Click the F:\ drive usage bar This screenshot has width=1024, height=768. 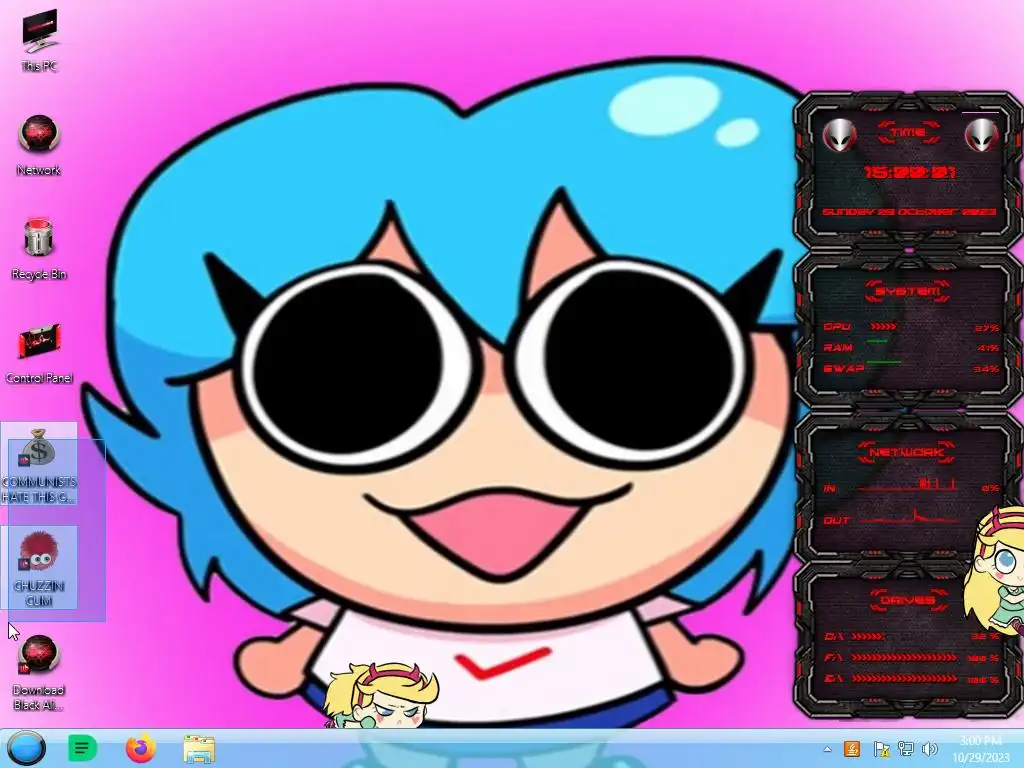pyautogui.click(x=904, y=657)
